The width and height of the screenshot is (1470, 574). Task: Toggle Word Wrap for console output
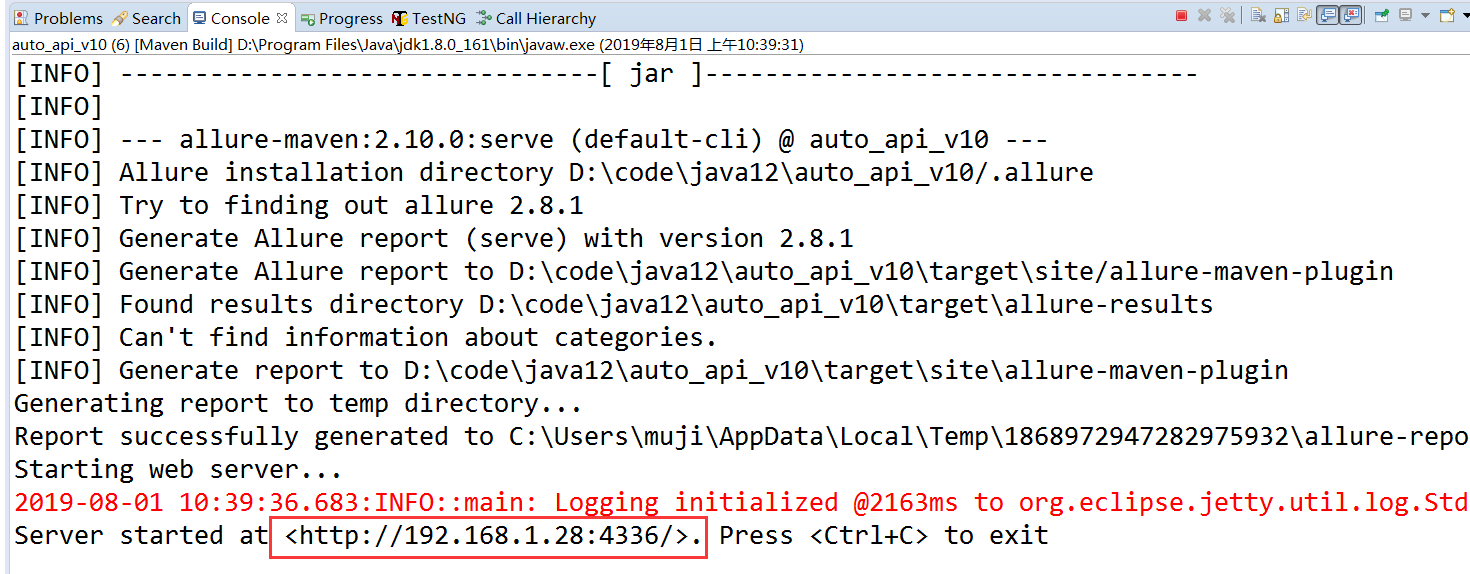(1304, 15)
